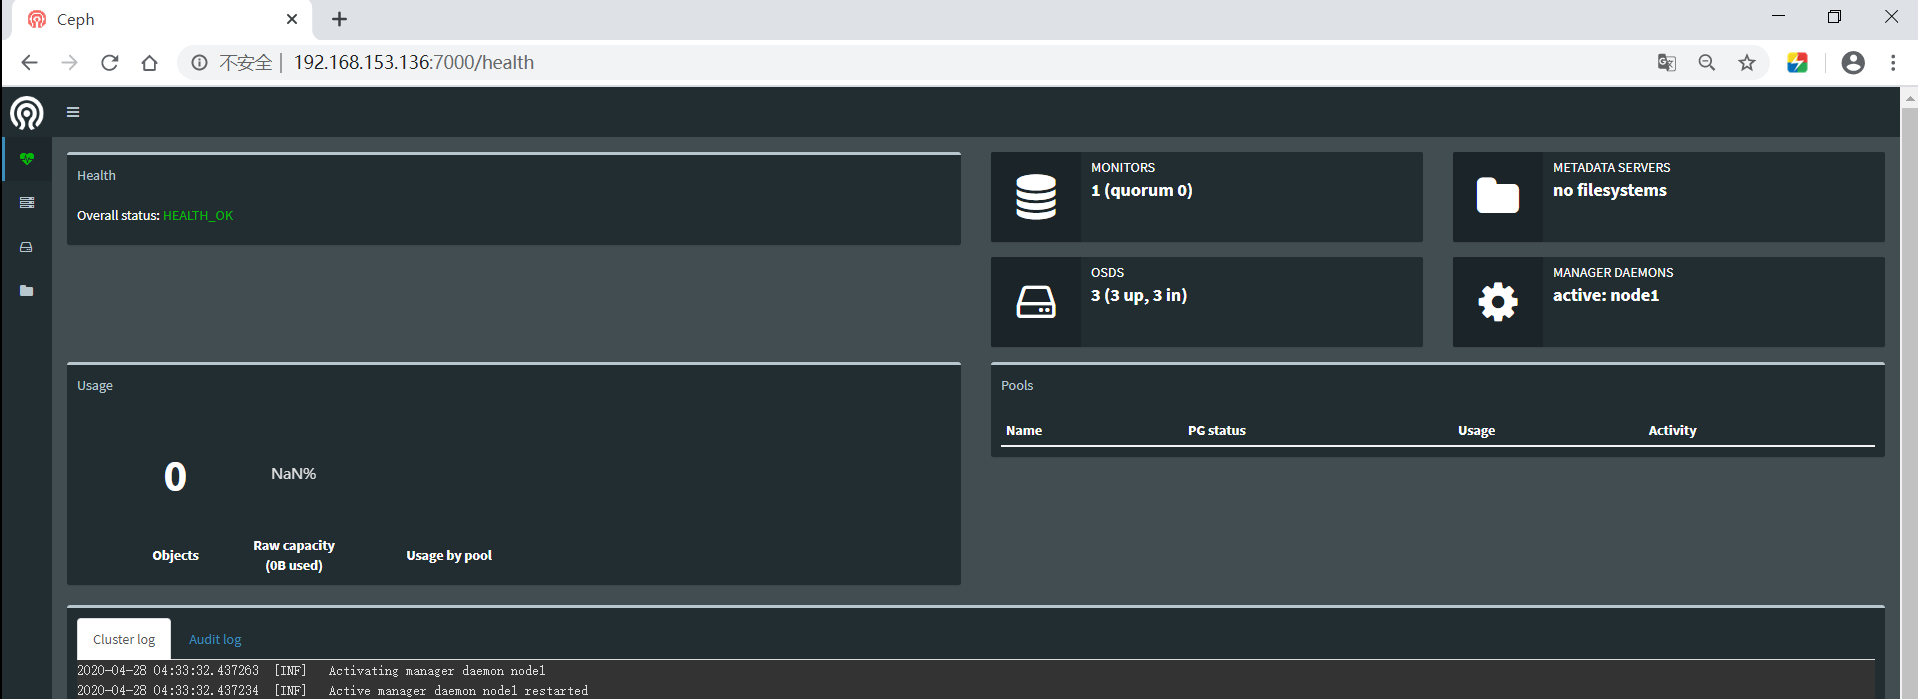This screenshot has width=1918, height=699.
Task: Open the OSD drive sidebar icon
Action: point(27,247)
